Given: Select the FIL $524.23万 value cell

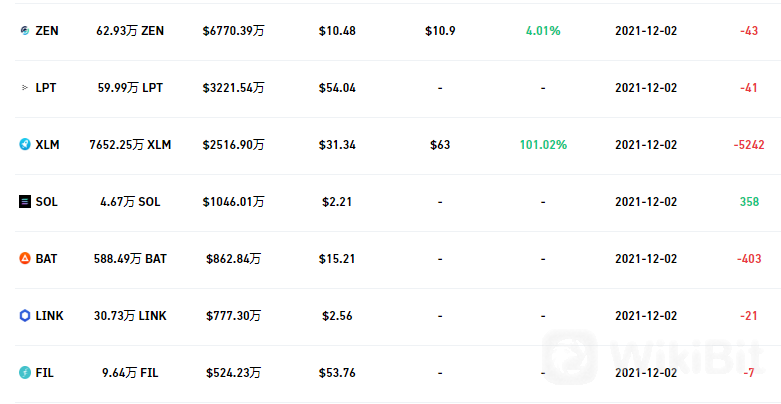Looking at the screenshot, I should coord(234,373).
